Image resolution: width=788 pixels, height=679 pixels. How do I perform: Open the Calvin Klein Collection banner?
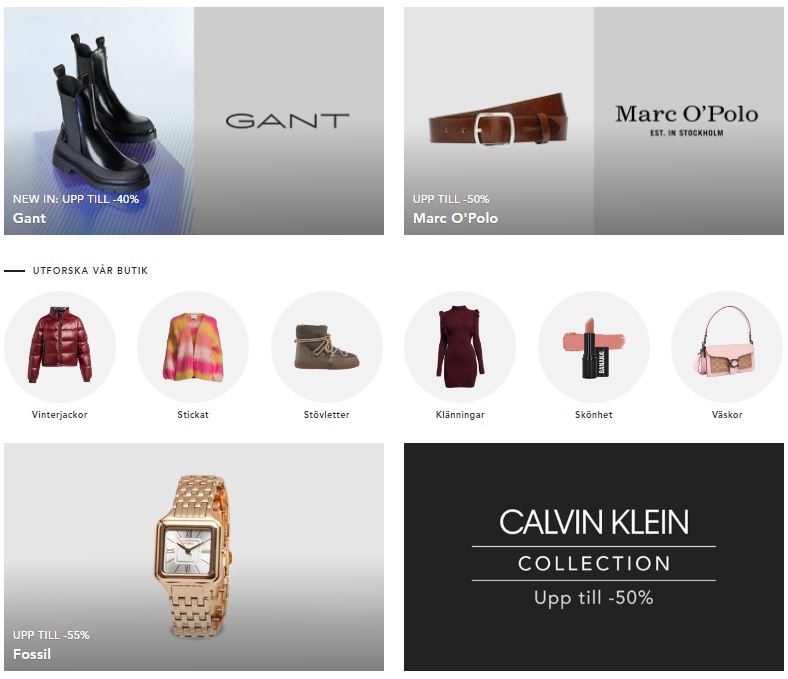pyautogui.click(x=594, y=557)
